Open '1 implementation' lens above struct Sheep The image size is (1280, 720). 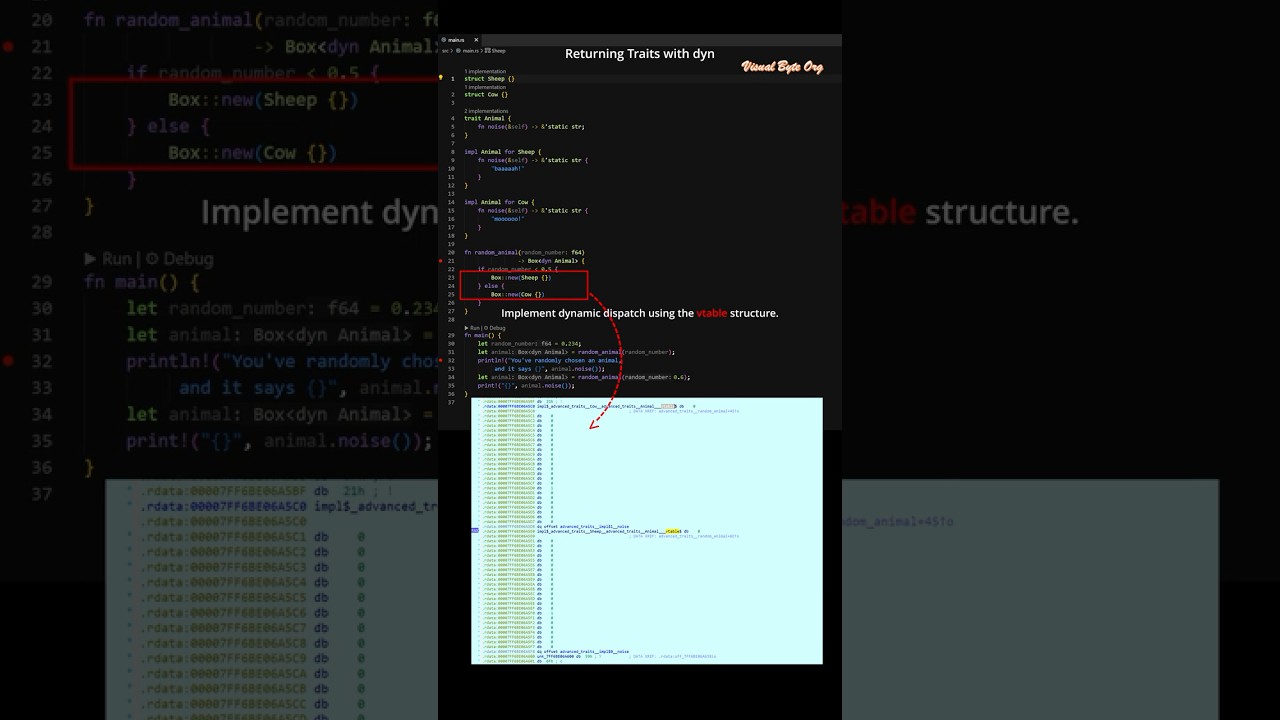click(485, 71)
